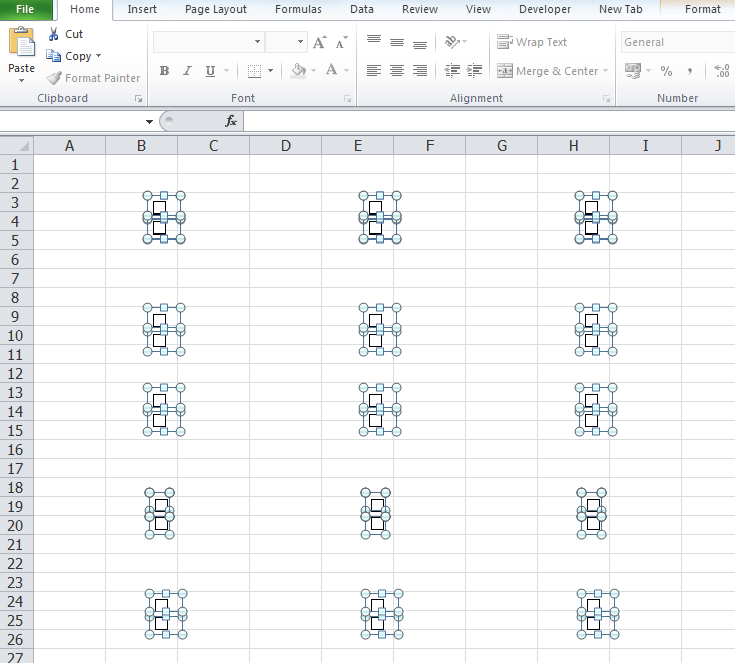Toggle Italic formatting
This screenshot has height=663, width=735.
(x=188, y=71)
